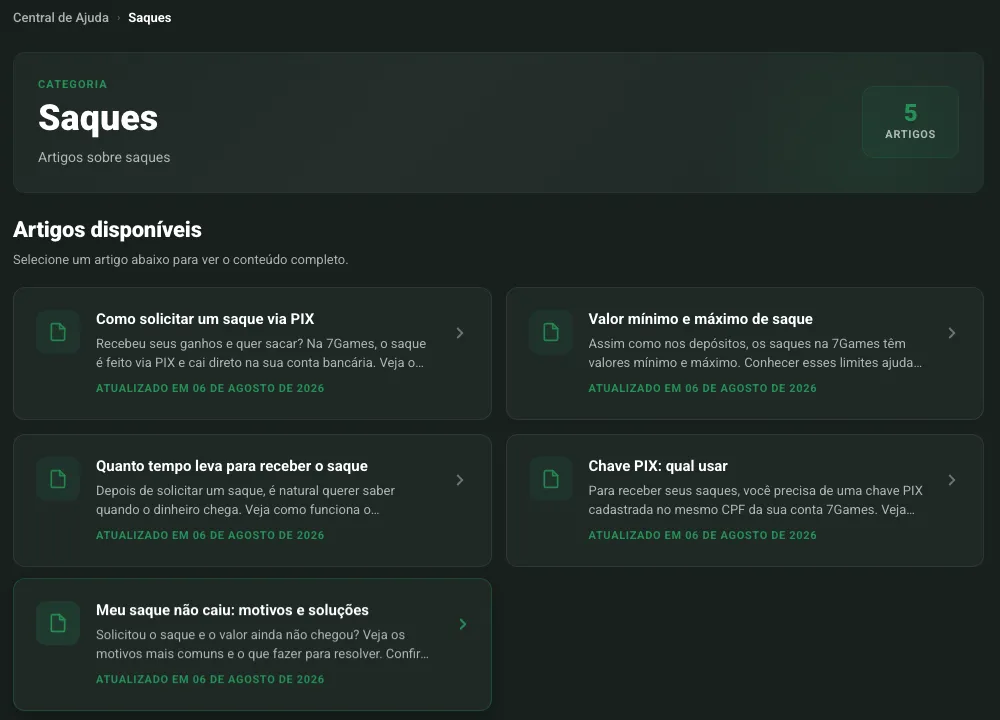Click document icon for Como solicitar um saque via PIX
Screen dimensions: 1000x720
click(x=58, y=332)
